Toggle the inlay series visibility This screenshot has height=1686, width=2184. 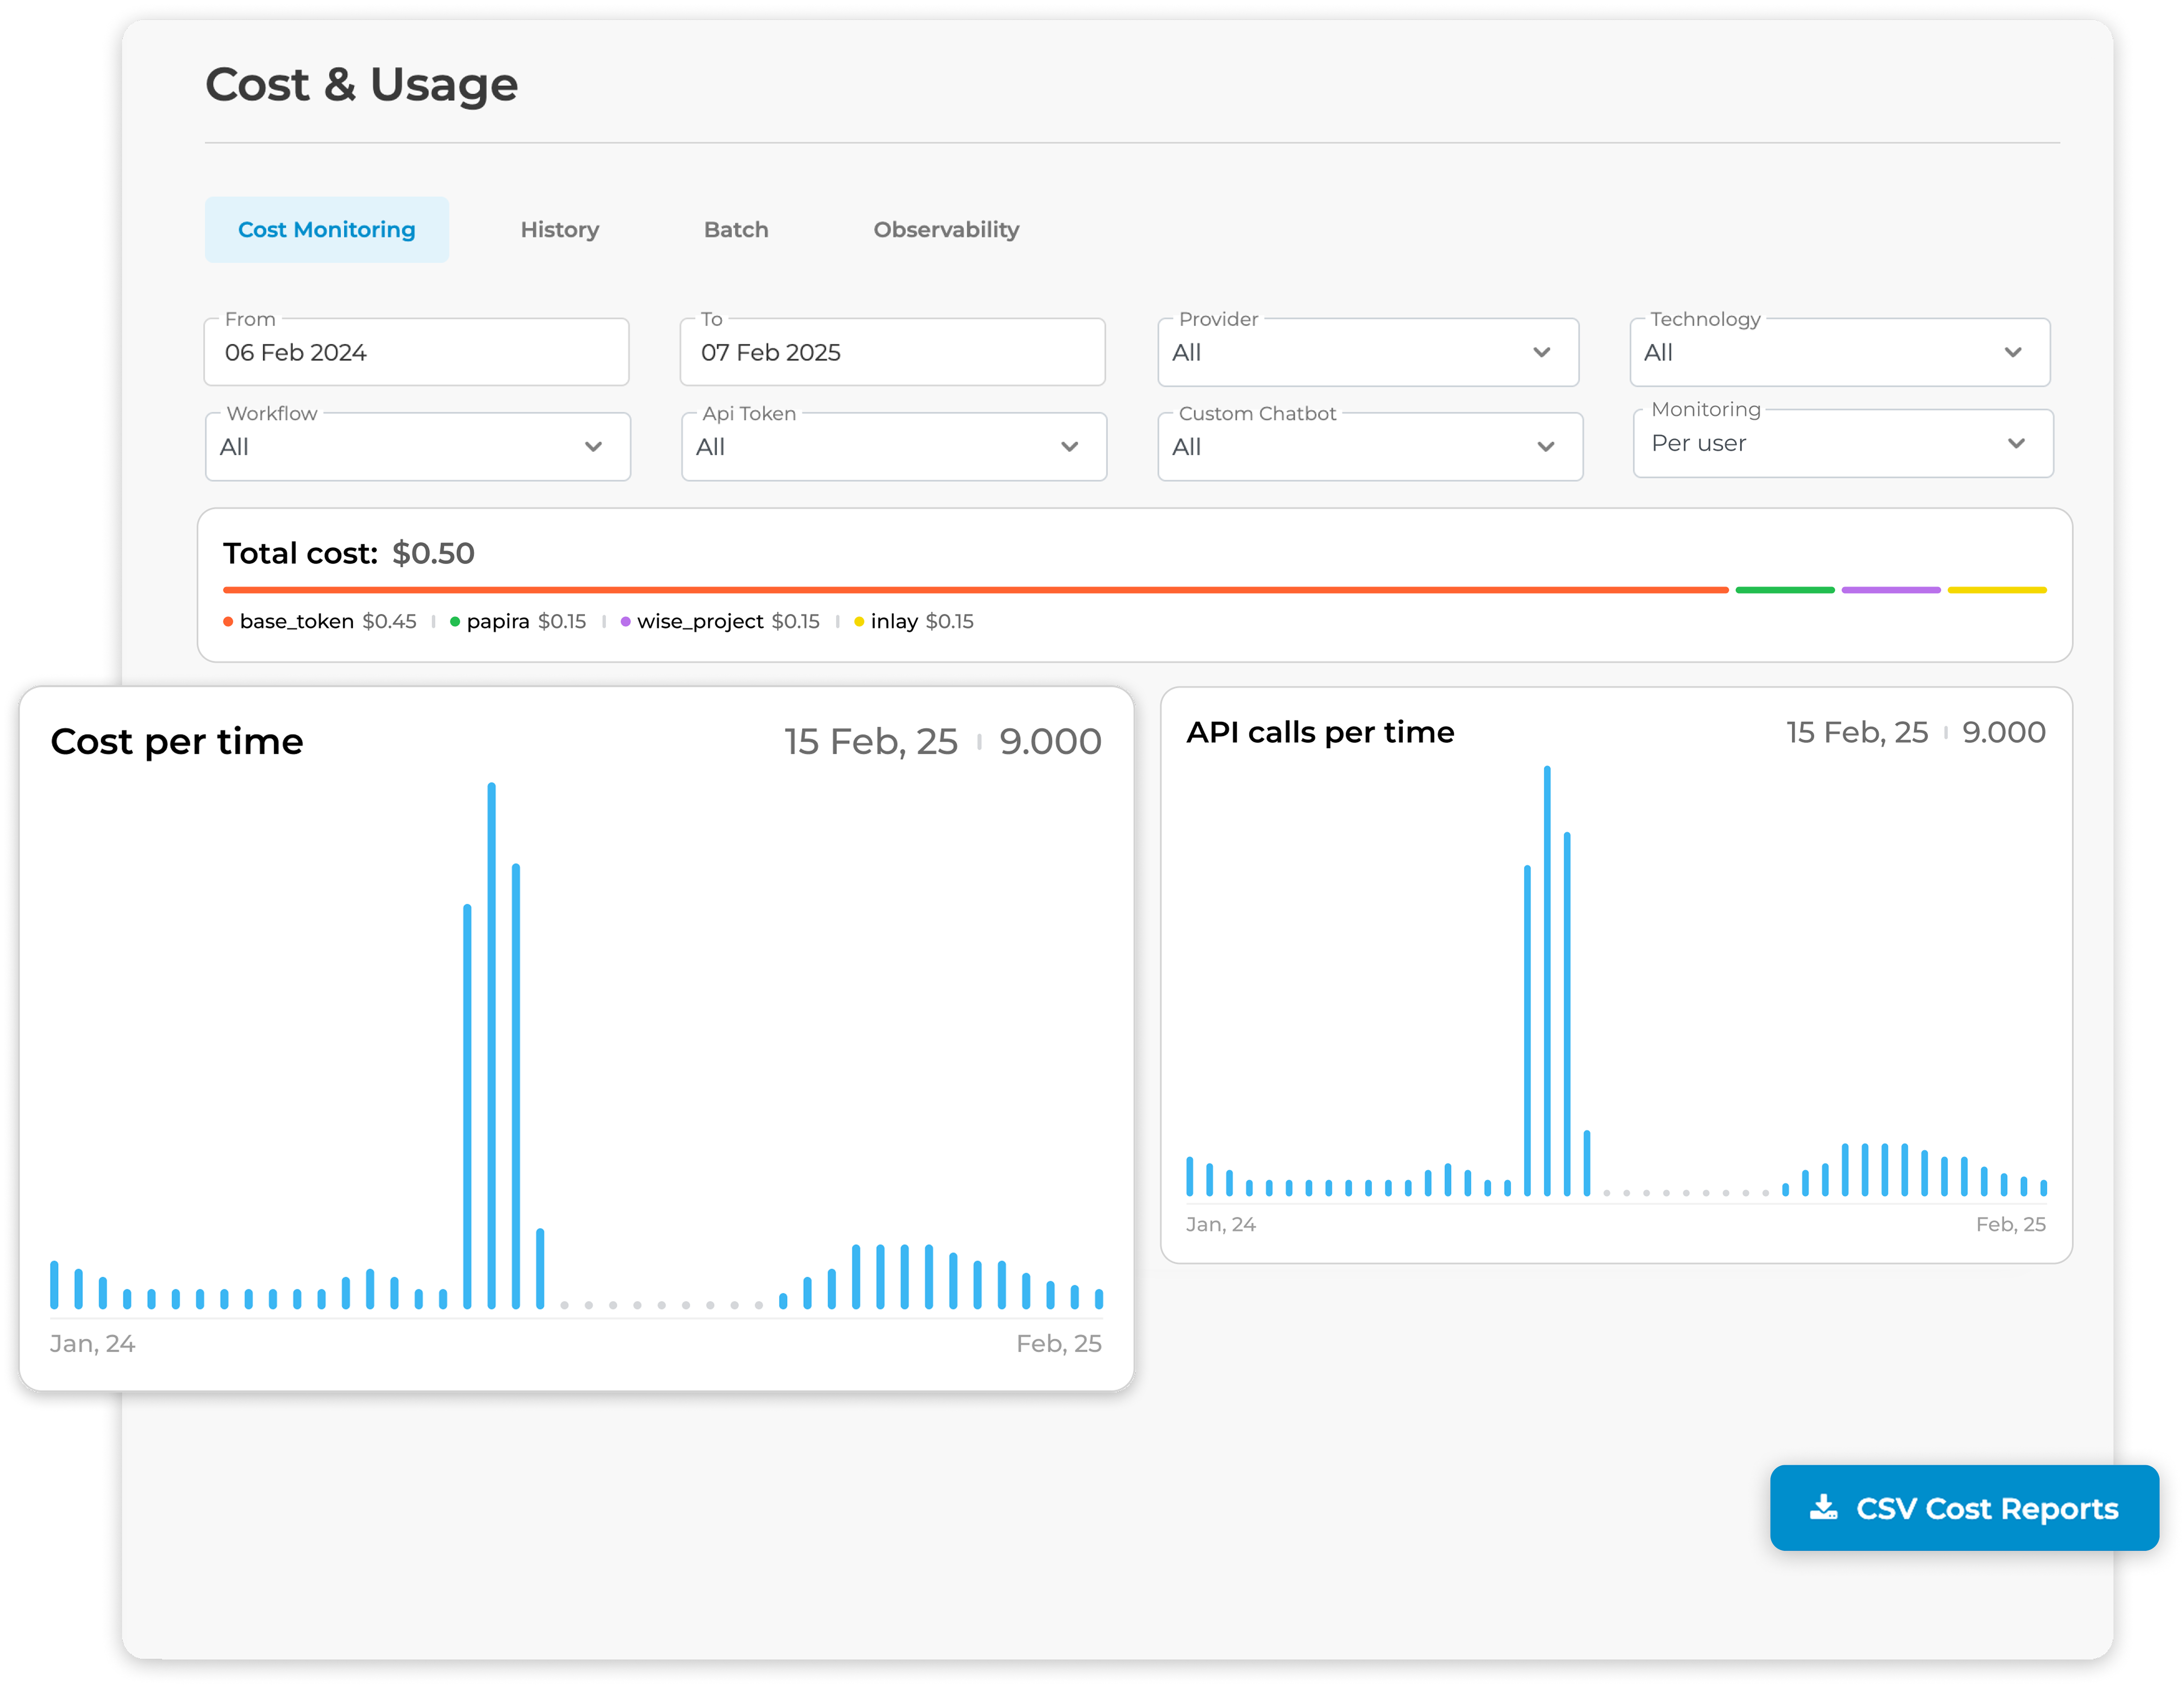[893, 621]
